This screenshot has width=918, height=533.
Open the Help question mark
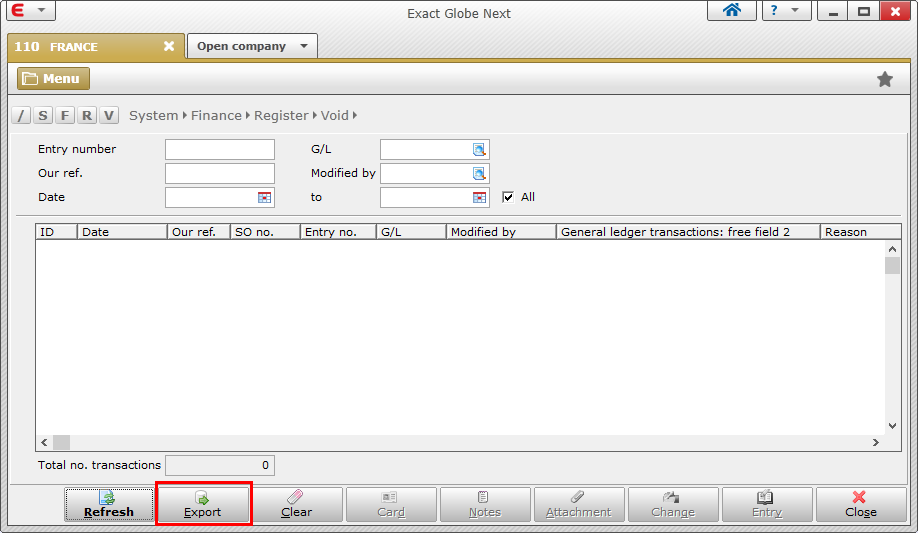[x=774, y=10]
